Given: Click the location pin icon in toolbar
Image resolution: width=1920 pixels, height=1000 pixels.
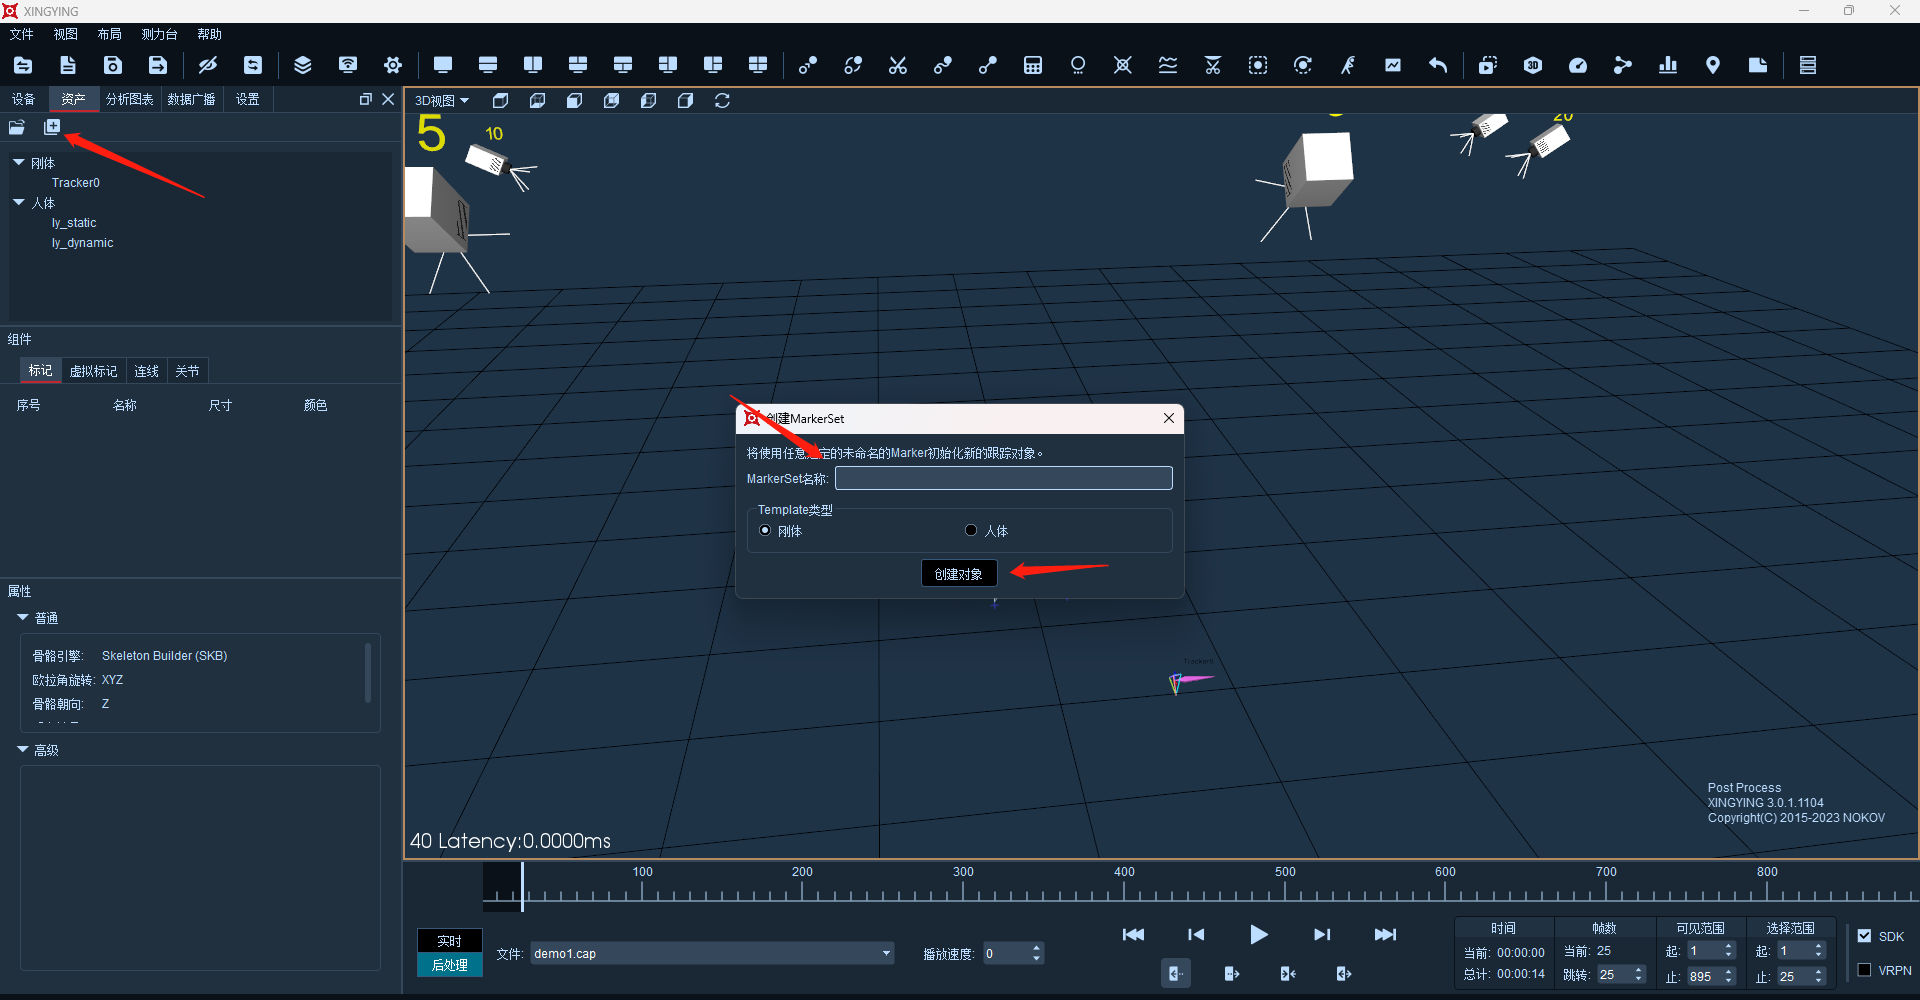Looking at the screenshot, I should point(1713,65).
